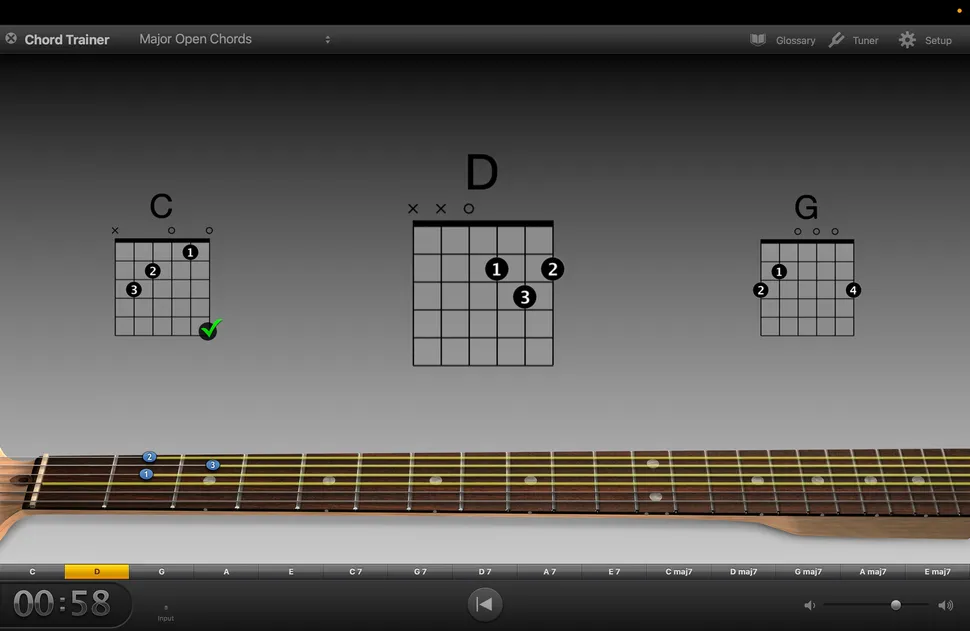Click the C chord diagram

pos(162,287)
